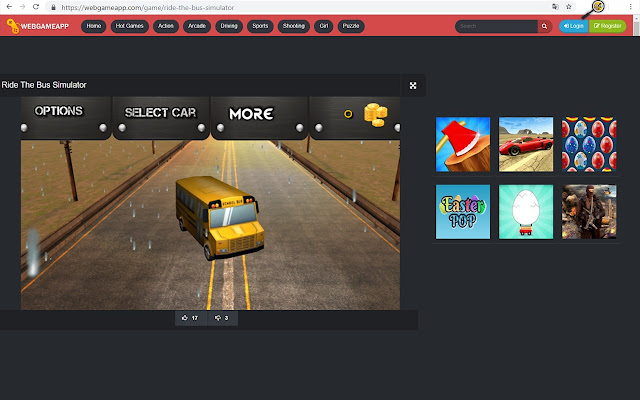Image resolution: width=640 pixels, height=400 pixels.
Task: Dislike the game with thumbs down
Action: coord(222,318)
